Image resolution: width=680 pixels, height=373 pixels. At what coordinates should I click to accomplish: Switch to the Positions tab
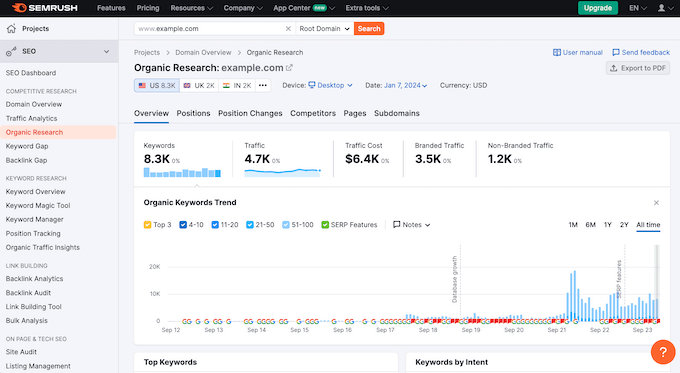pos(193,113)
